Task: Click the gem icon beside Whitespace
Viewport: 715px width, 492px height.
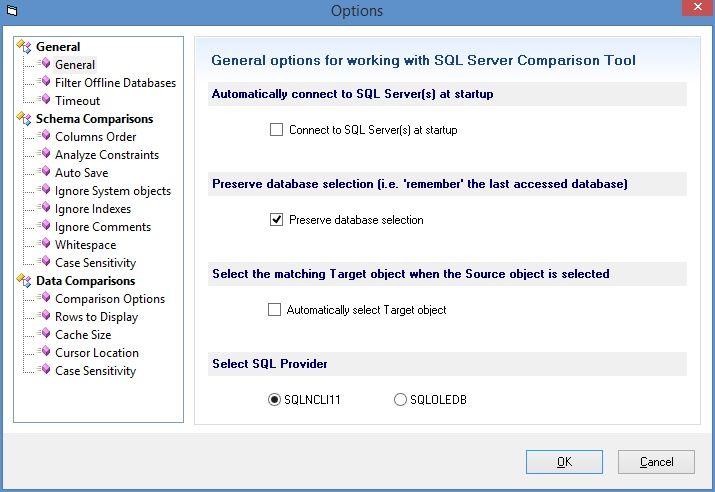Action: (45, 243)
